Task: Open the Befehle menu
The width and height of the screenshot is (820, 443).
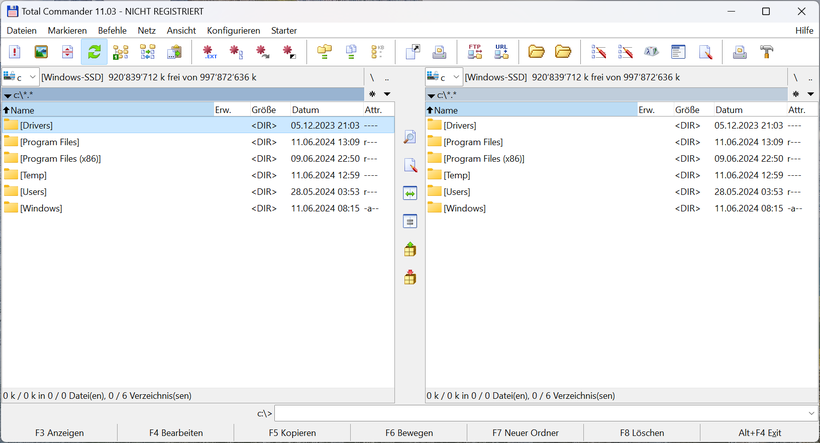Action: click(112, 30)
